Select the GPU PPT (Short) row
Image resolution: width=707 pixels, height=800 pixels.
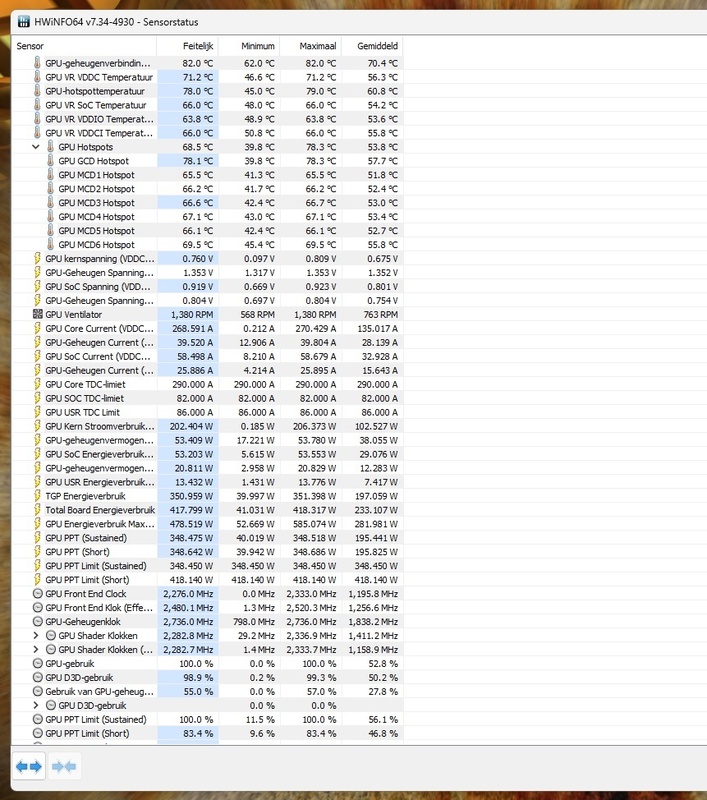pos(207,552)
